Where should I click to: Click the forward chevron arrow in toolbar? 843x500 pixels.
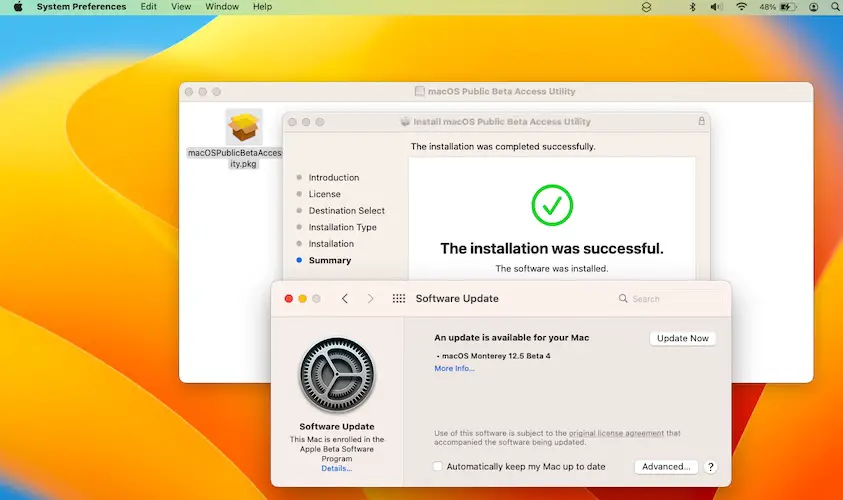(371, 299)
